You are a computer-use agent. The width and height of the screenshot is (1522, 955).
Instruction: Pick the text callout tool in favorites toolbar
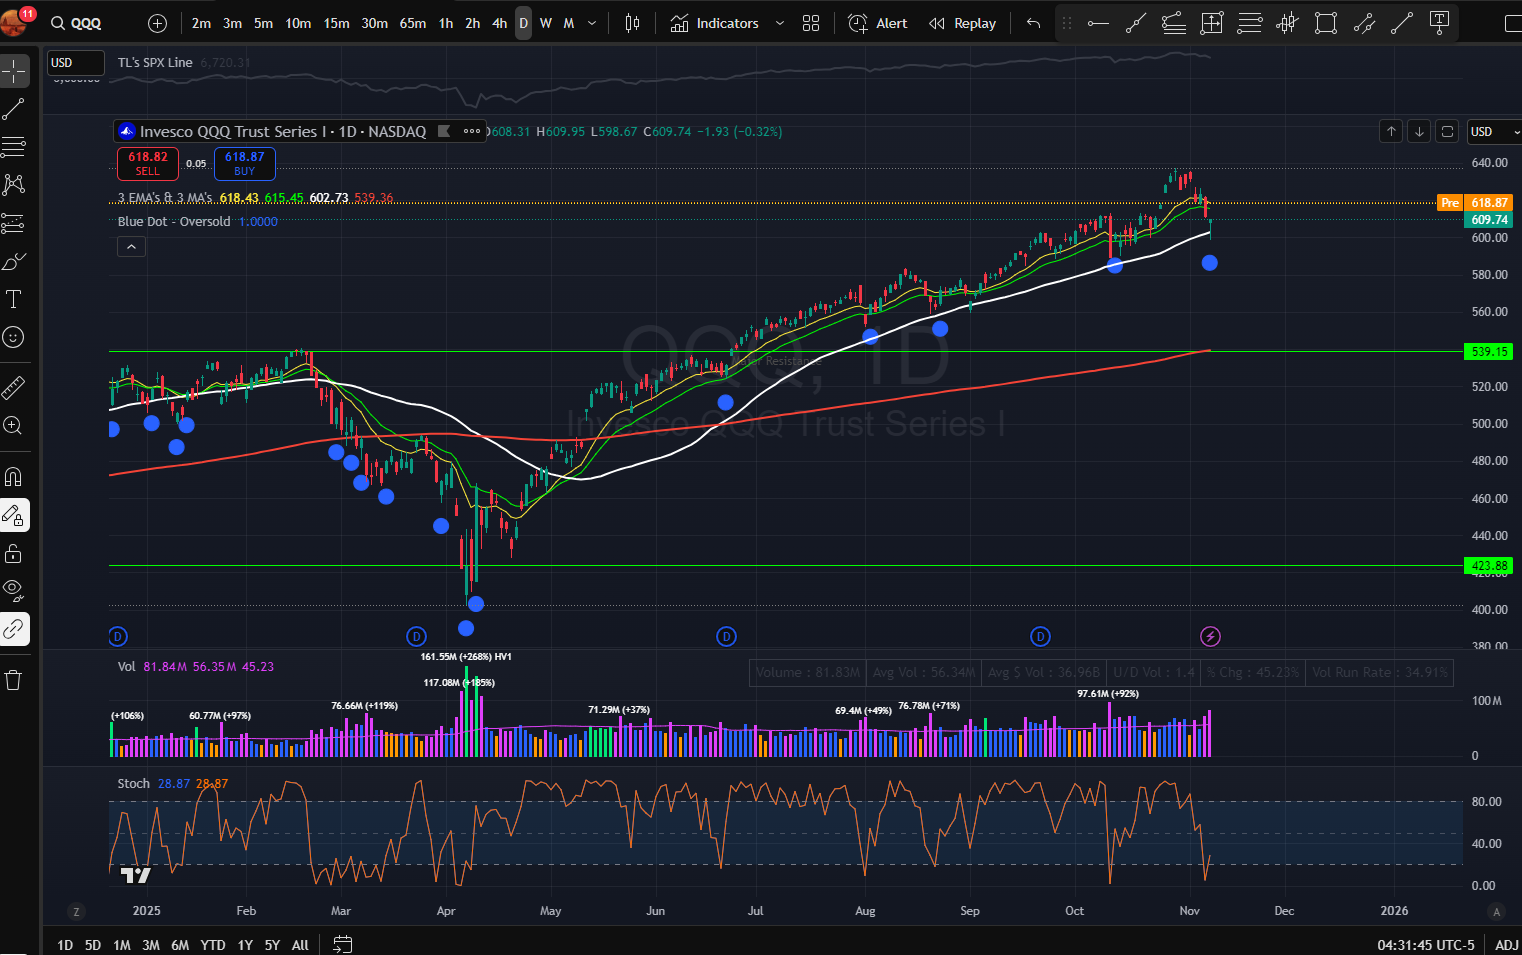(1440, 22)
